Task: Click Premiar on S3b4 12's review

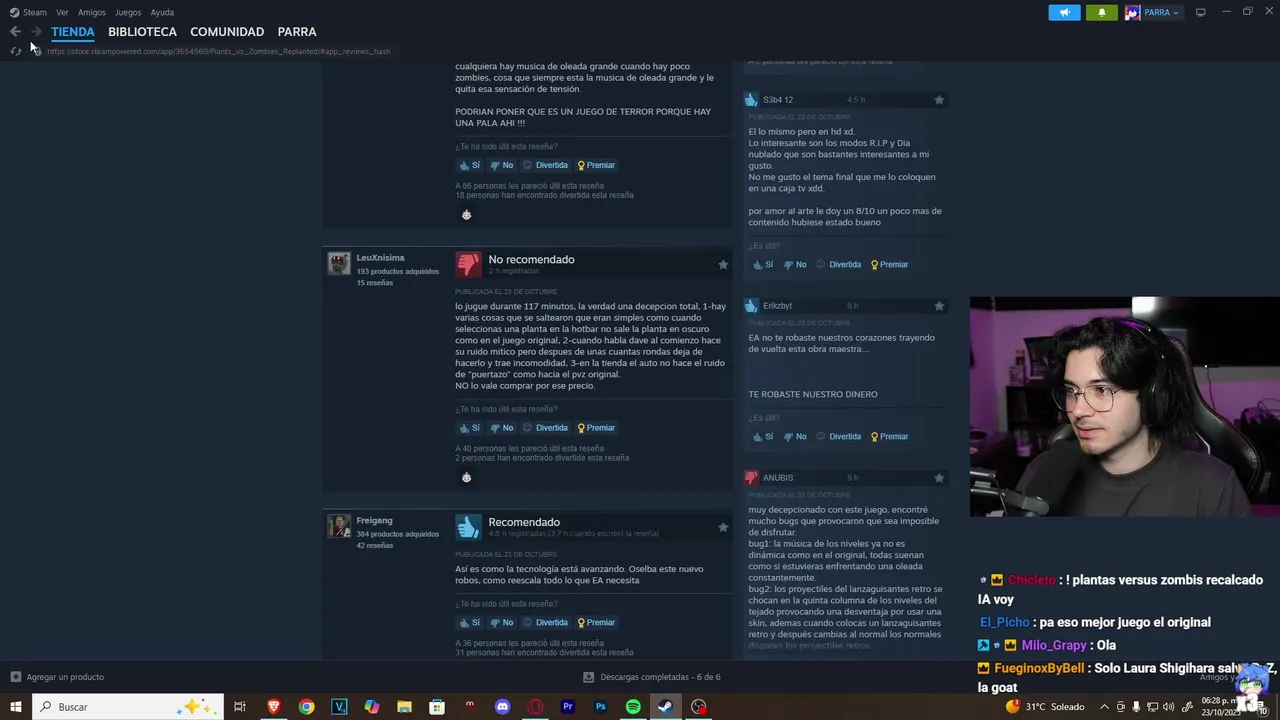Action: pyautogui.click(x=889, y=265)
